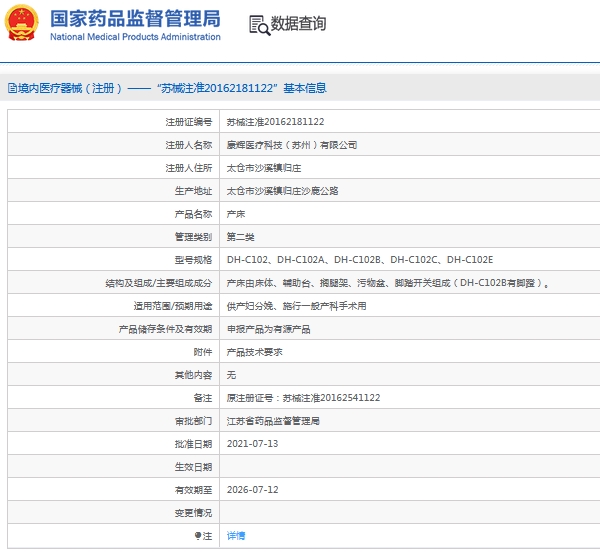Click the 数据查询 heading

pos(298,24)
